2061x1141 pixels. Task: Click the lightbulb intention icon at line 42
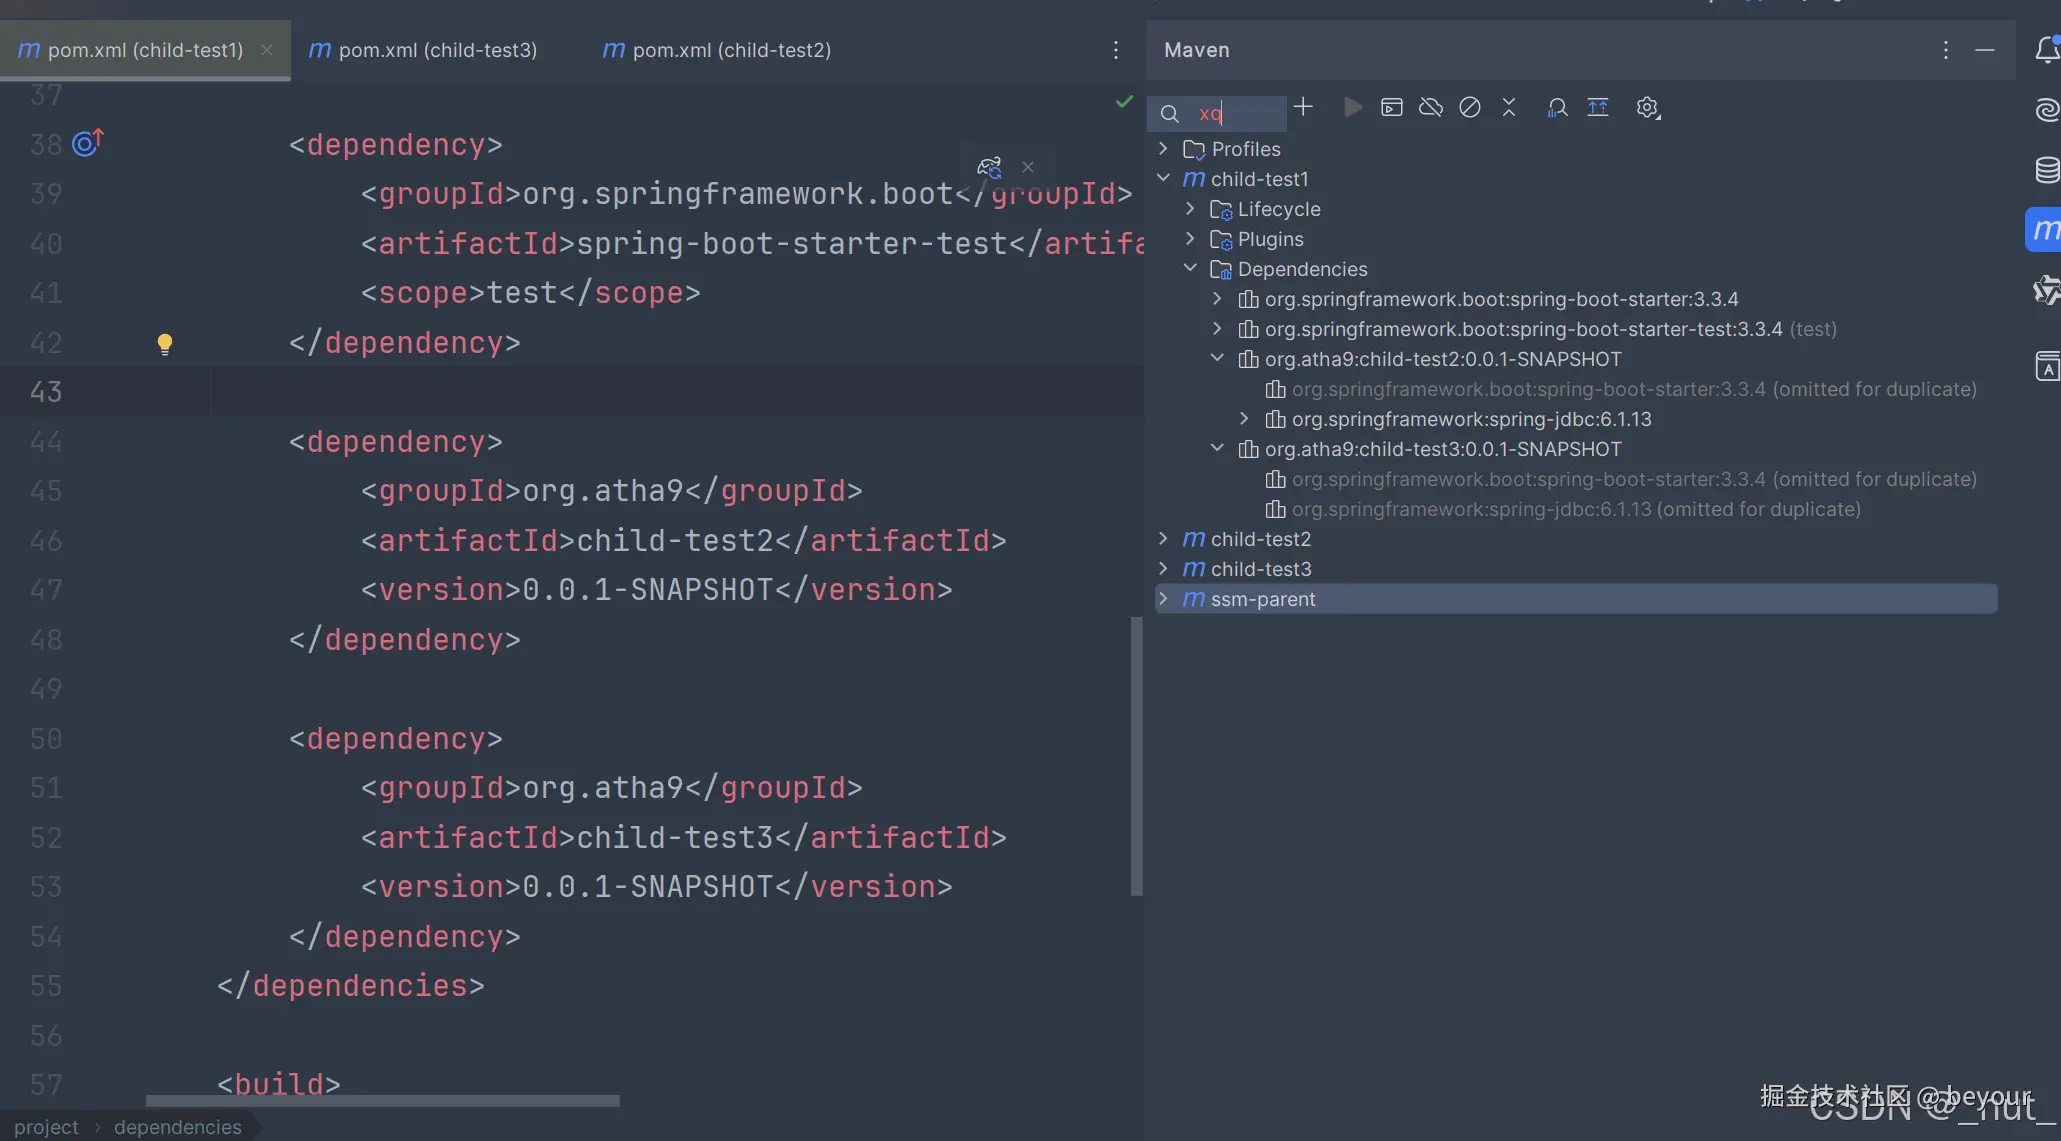pyautogui.click(x=165, y=344)
